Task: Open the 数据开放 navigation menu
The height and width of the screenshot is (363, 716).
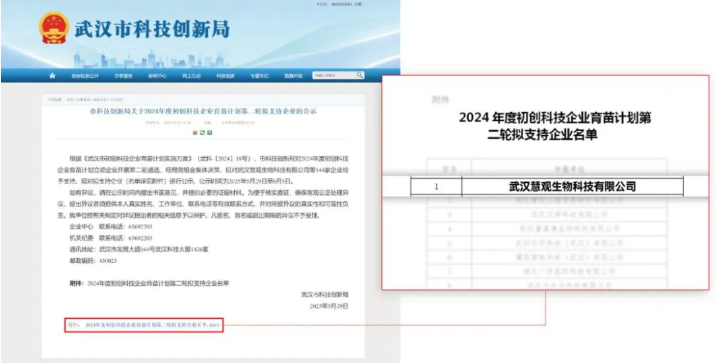Action: click(293, 76)
